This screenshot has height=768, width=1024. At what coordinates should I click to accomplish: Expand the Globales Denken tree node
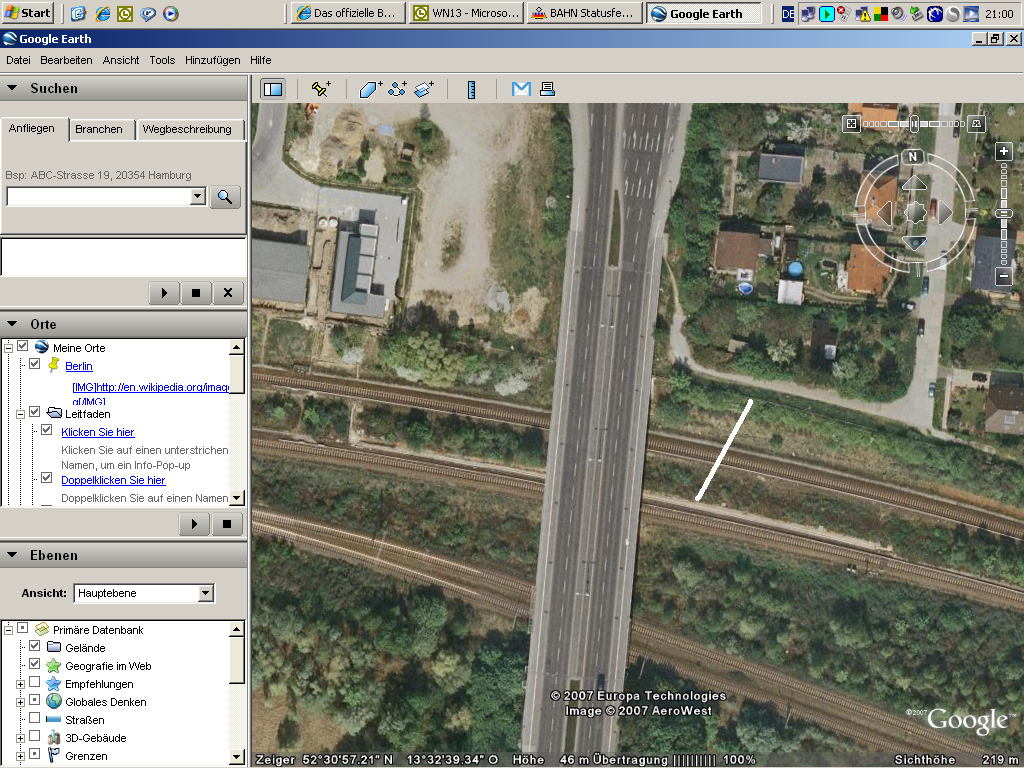click(20, 703)
